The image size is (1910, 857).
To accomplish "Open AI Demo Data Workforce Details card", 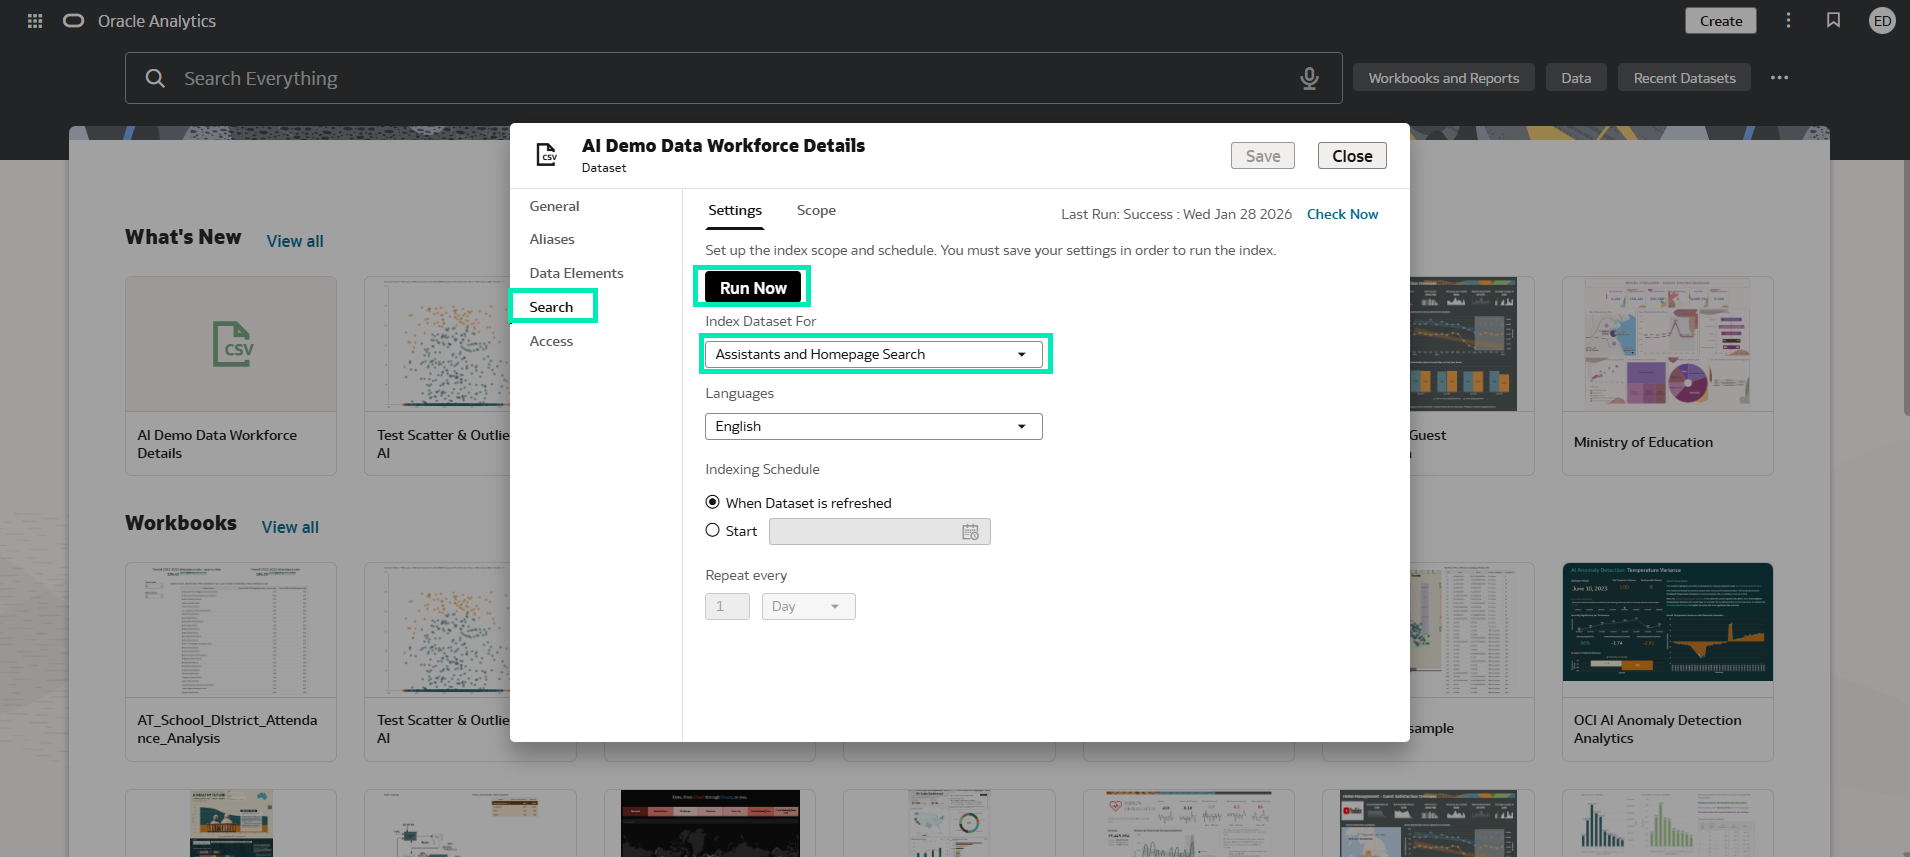I will tap(231, 376).
